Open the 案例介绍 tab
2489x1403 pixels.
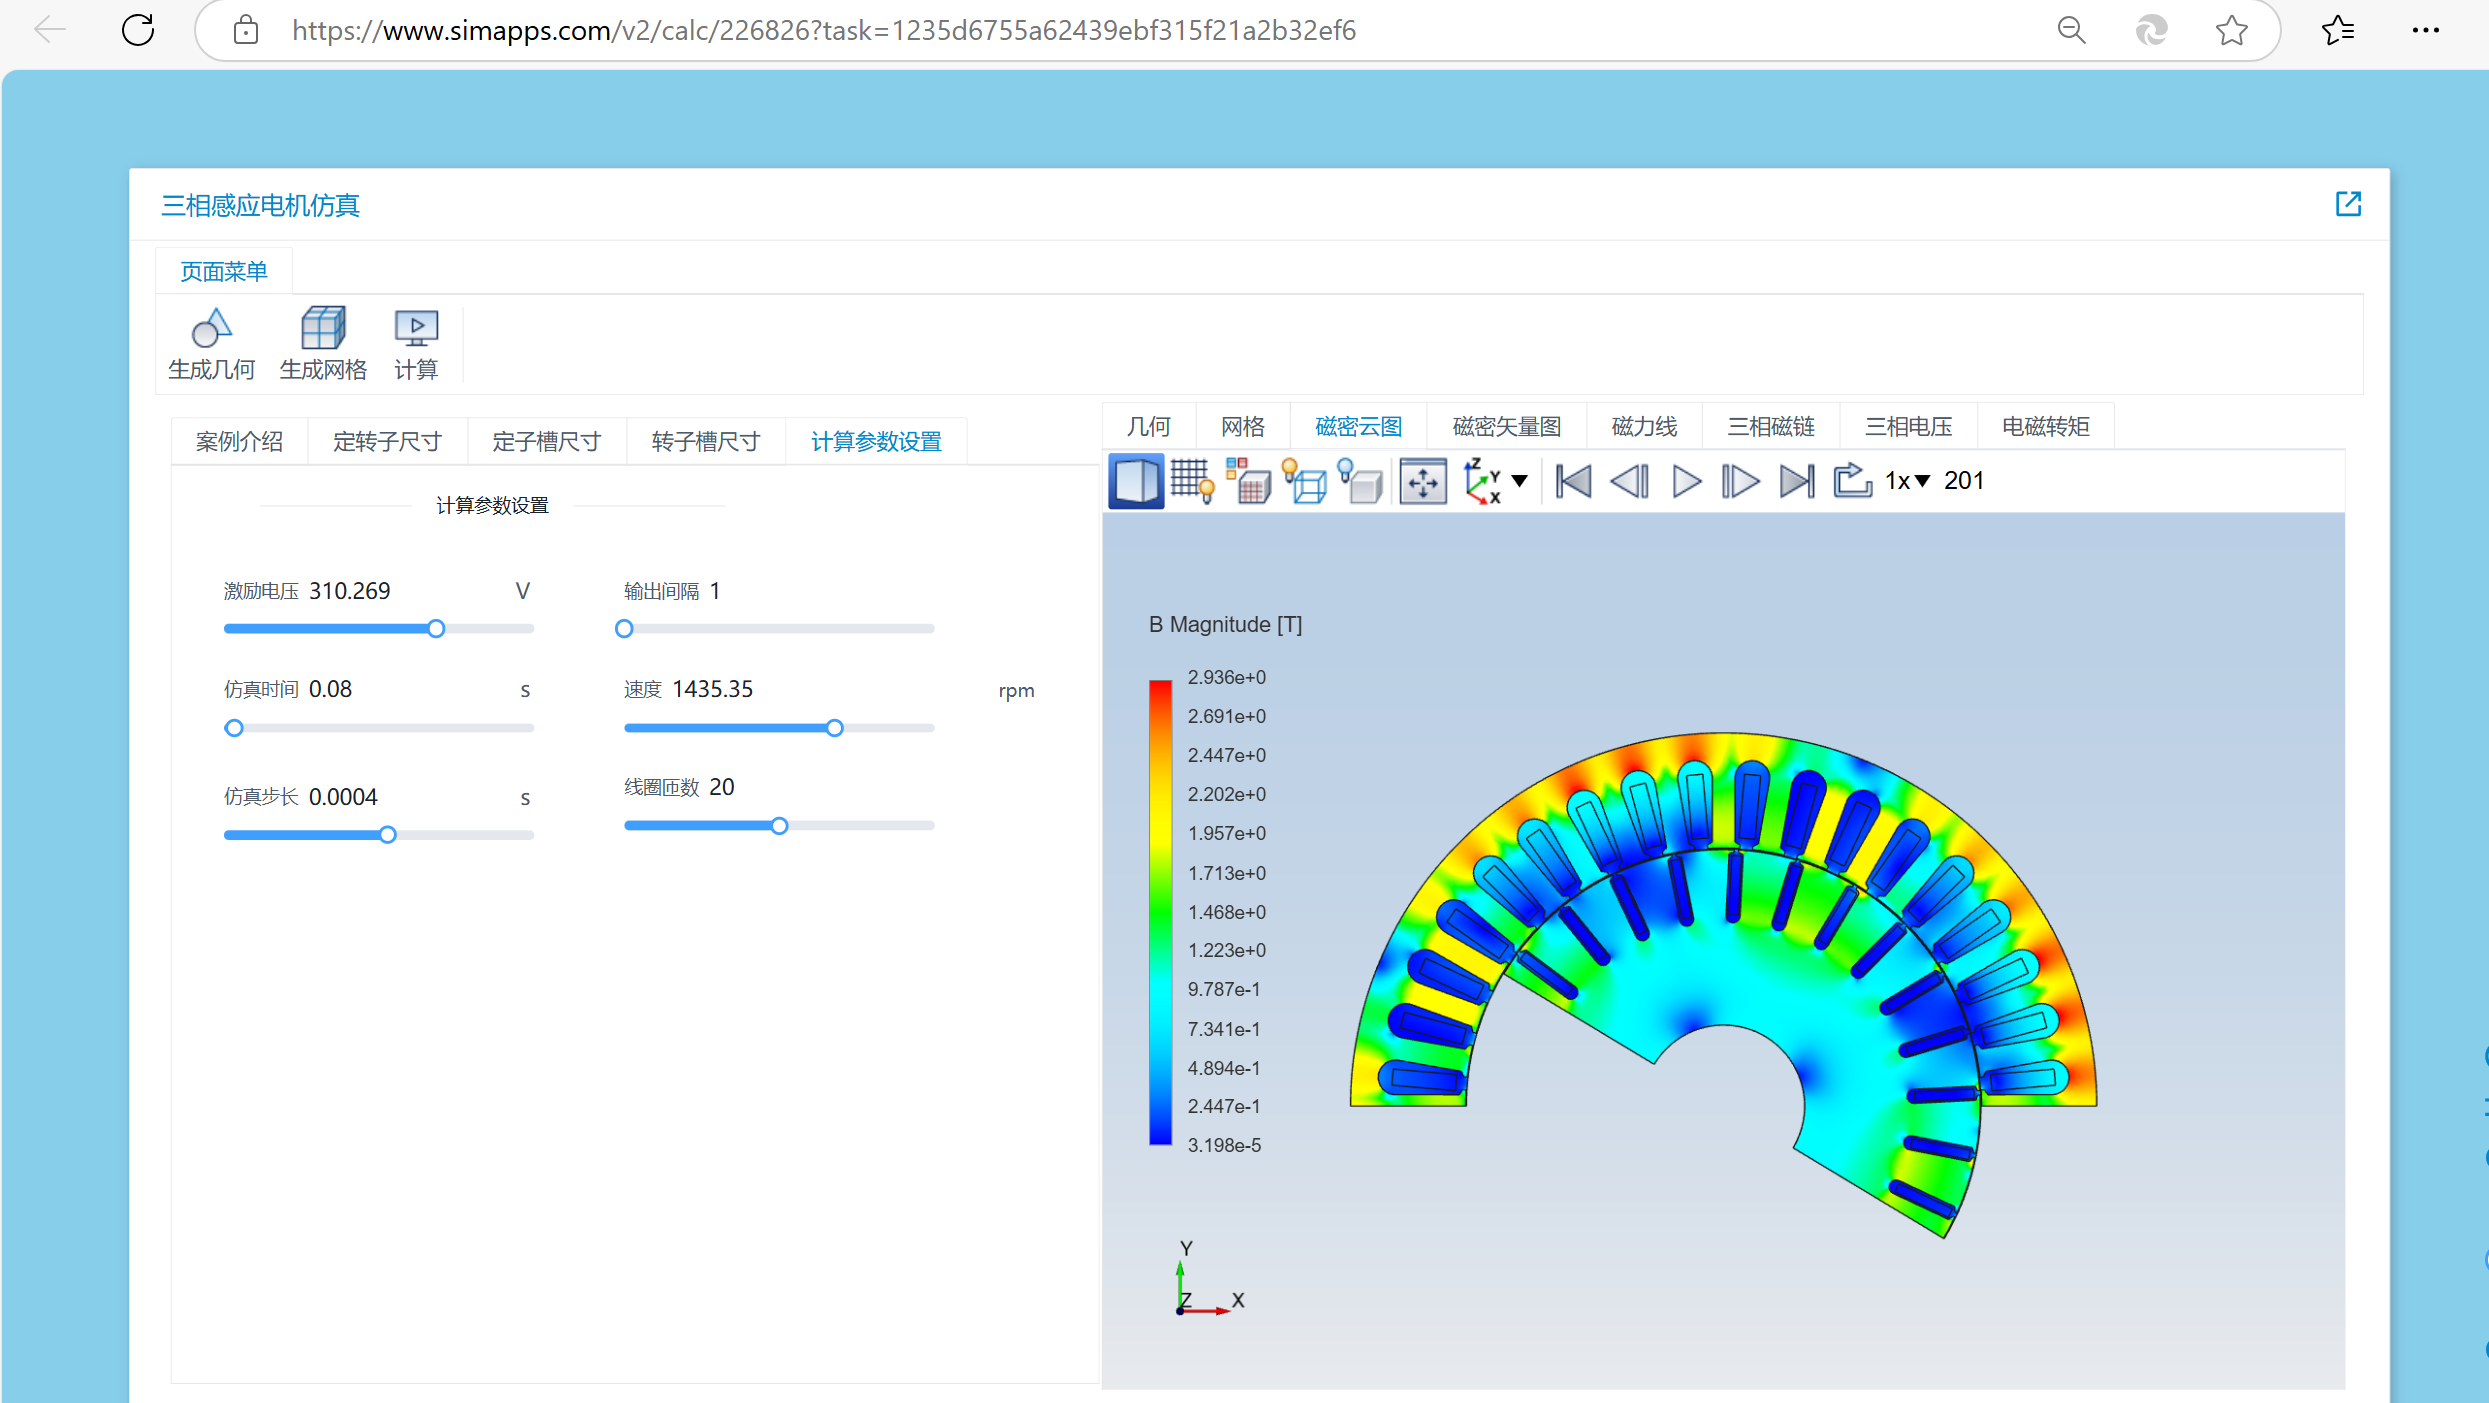tap(239, 442)
